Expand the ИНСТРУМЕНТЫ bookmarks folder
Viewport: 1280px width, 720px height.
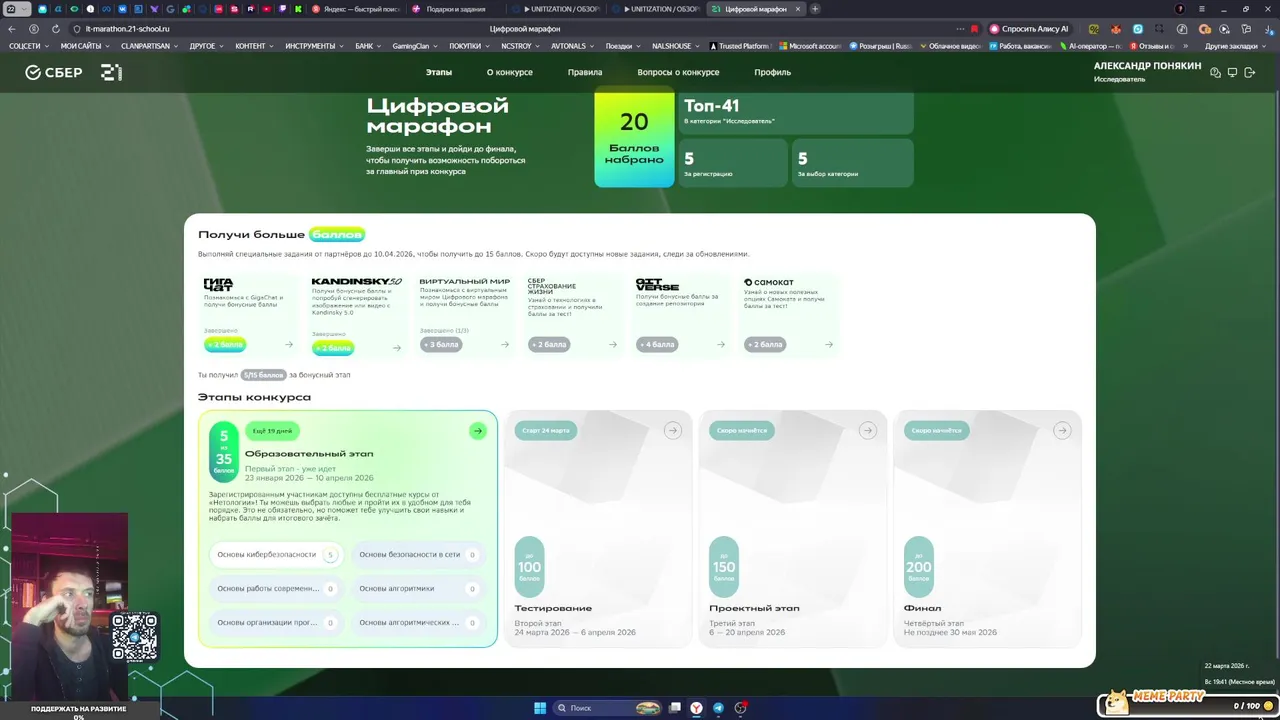point(314,46)
